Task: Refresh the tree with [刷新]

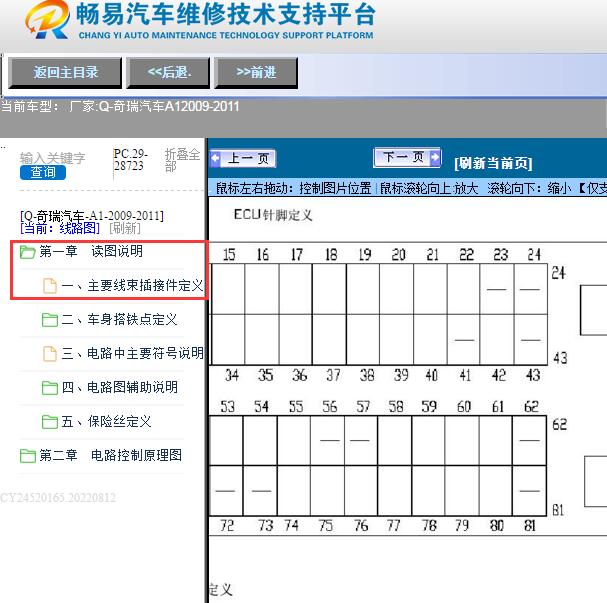Action: [x=125, y=228]
